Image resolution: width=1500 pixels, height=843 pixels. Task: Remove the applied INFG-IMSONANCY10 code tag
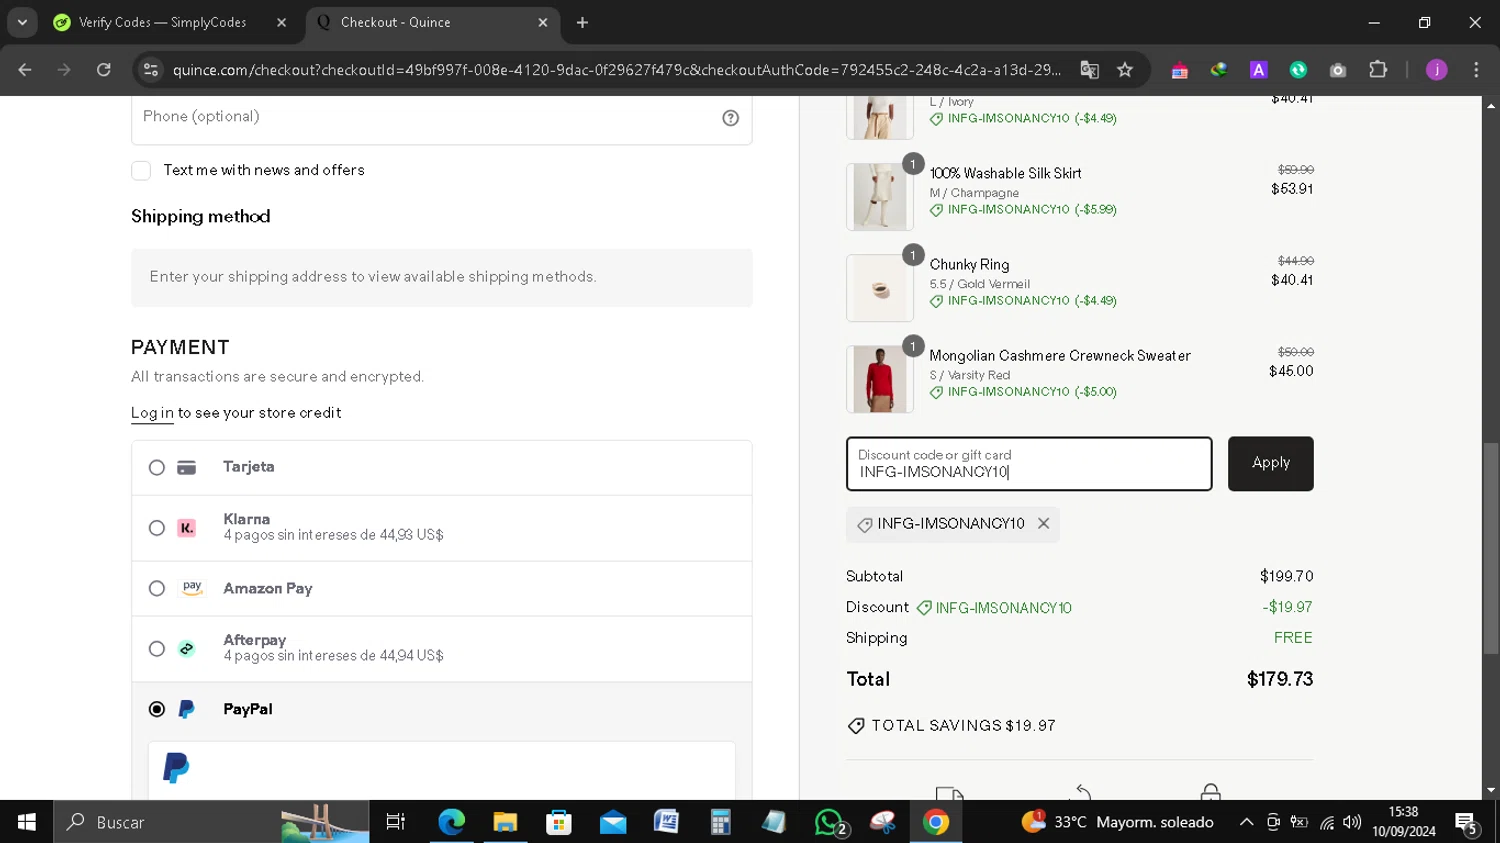pyautogui.click(x=1043, y=523)
